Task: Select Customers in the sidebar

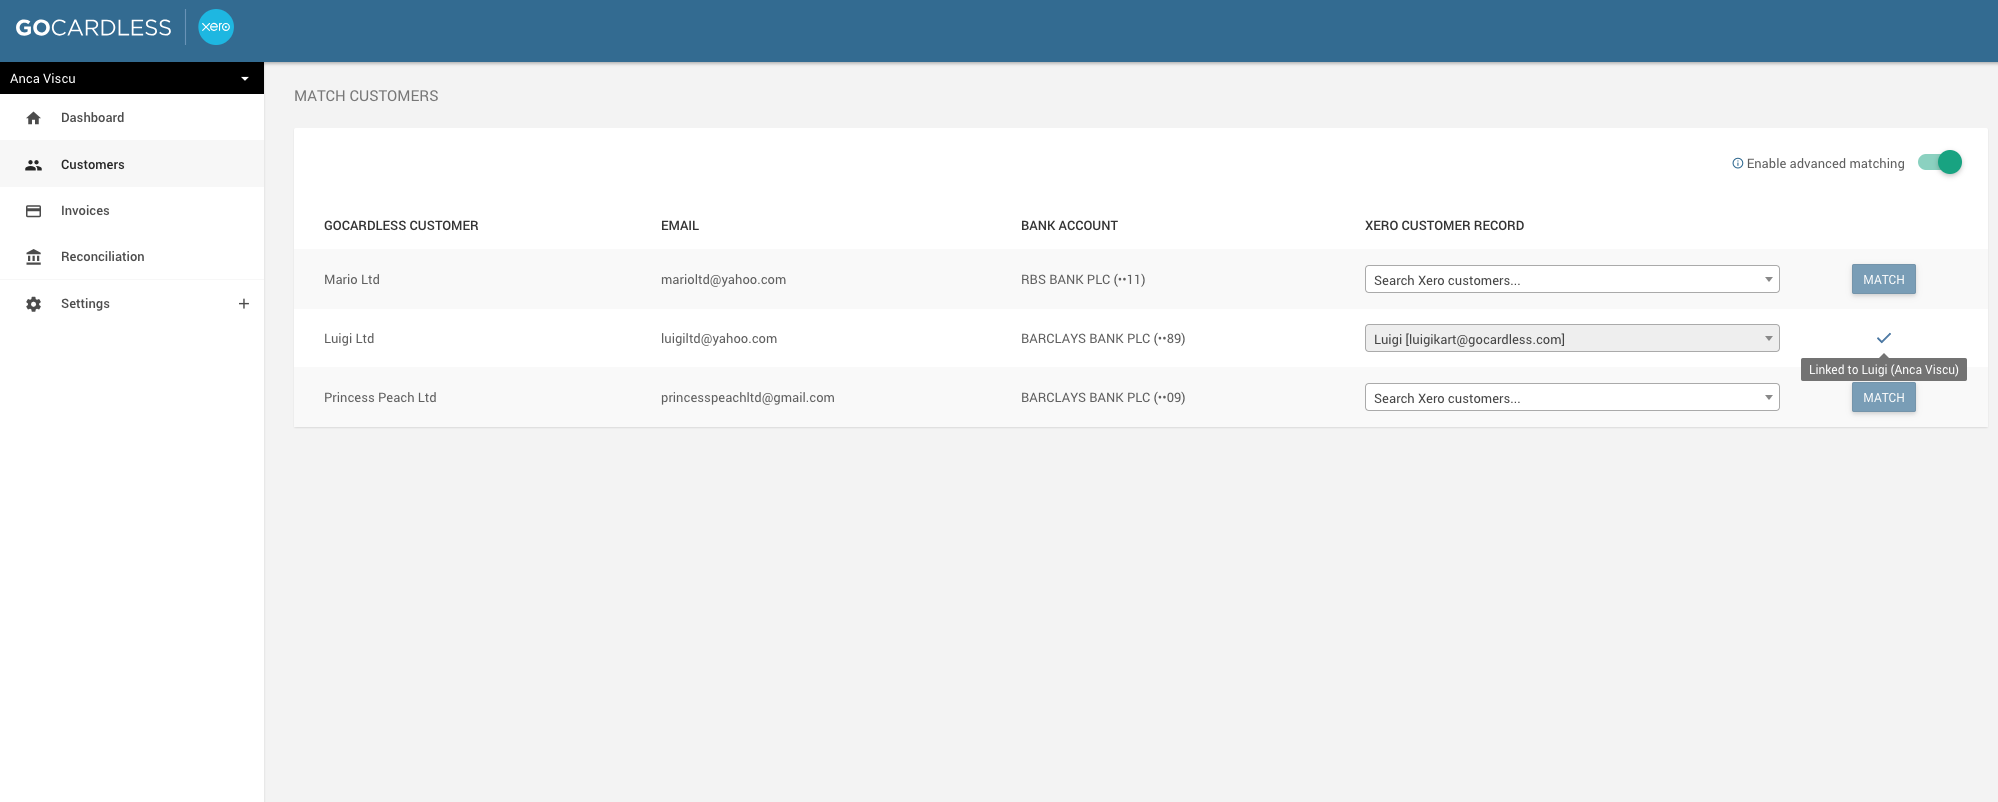Action: (132, 164)
